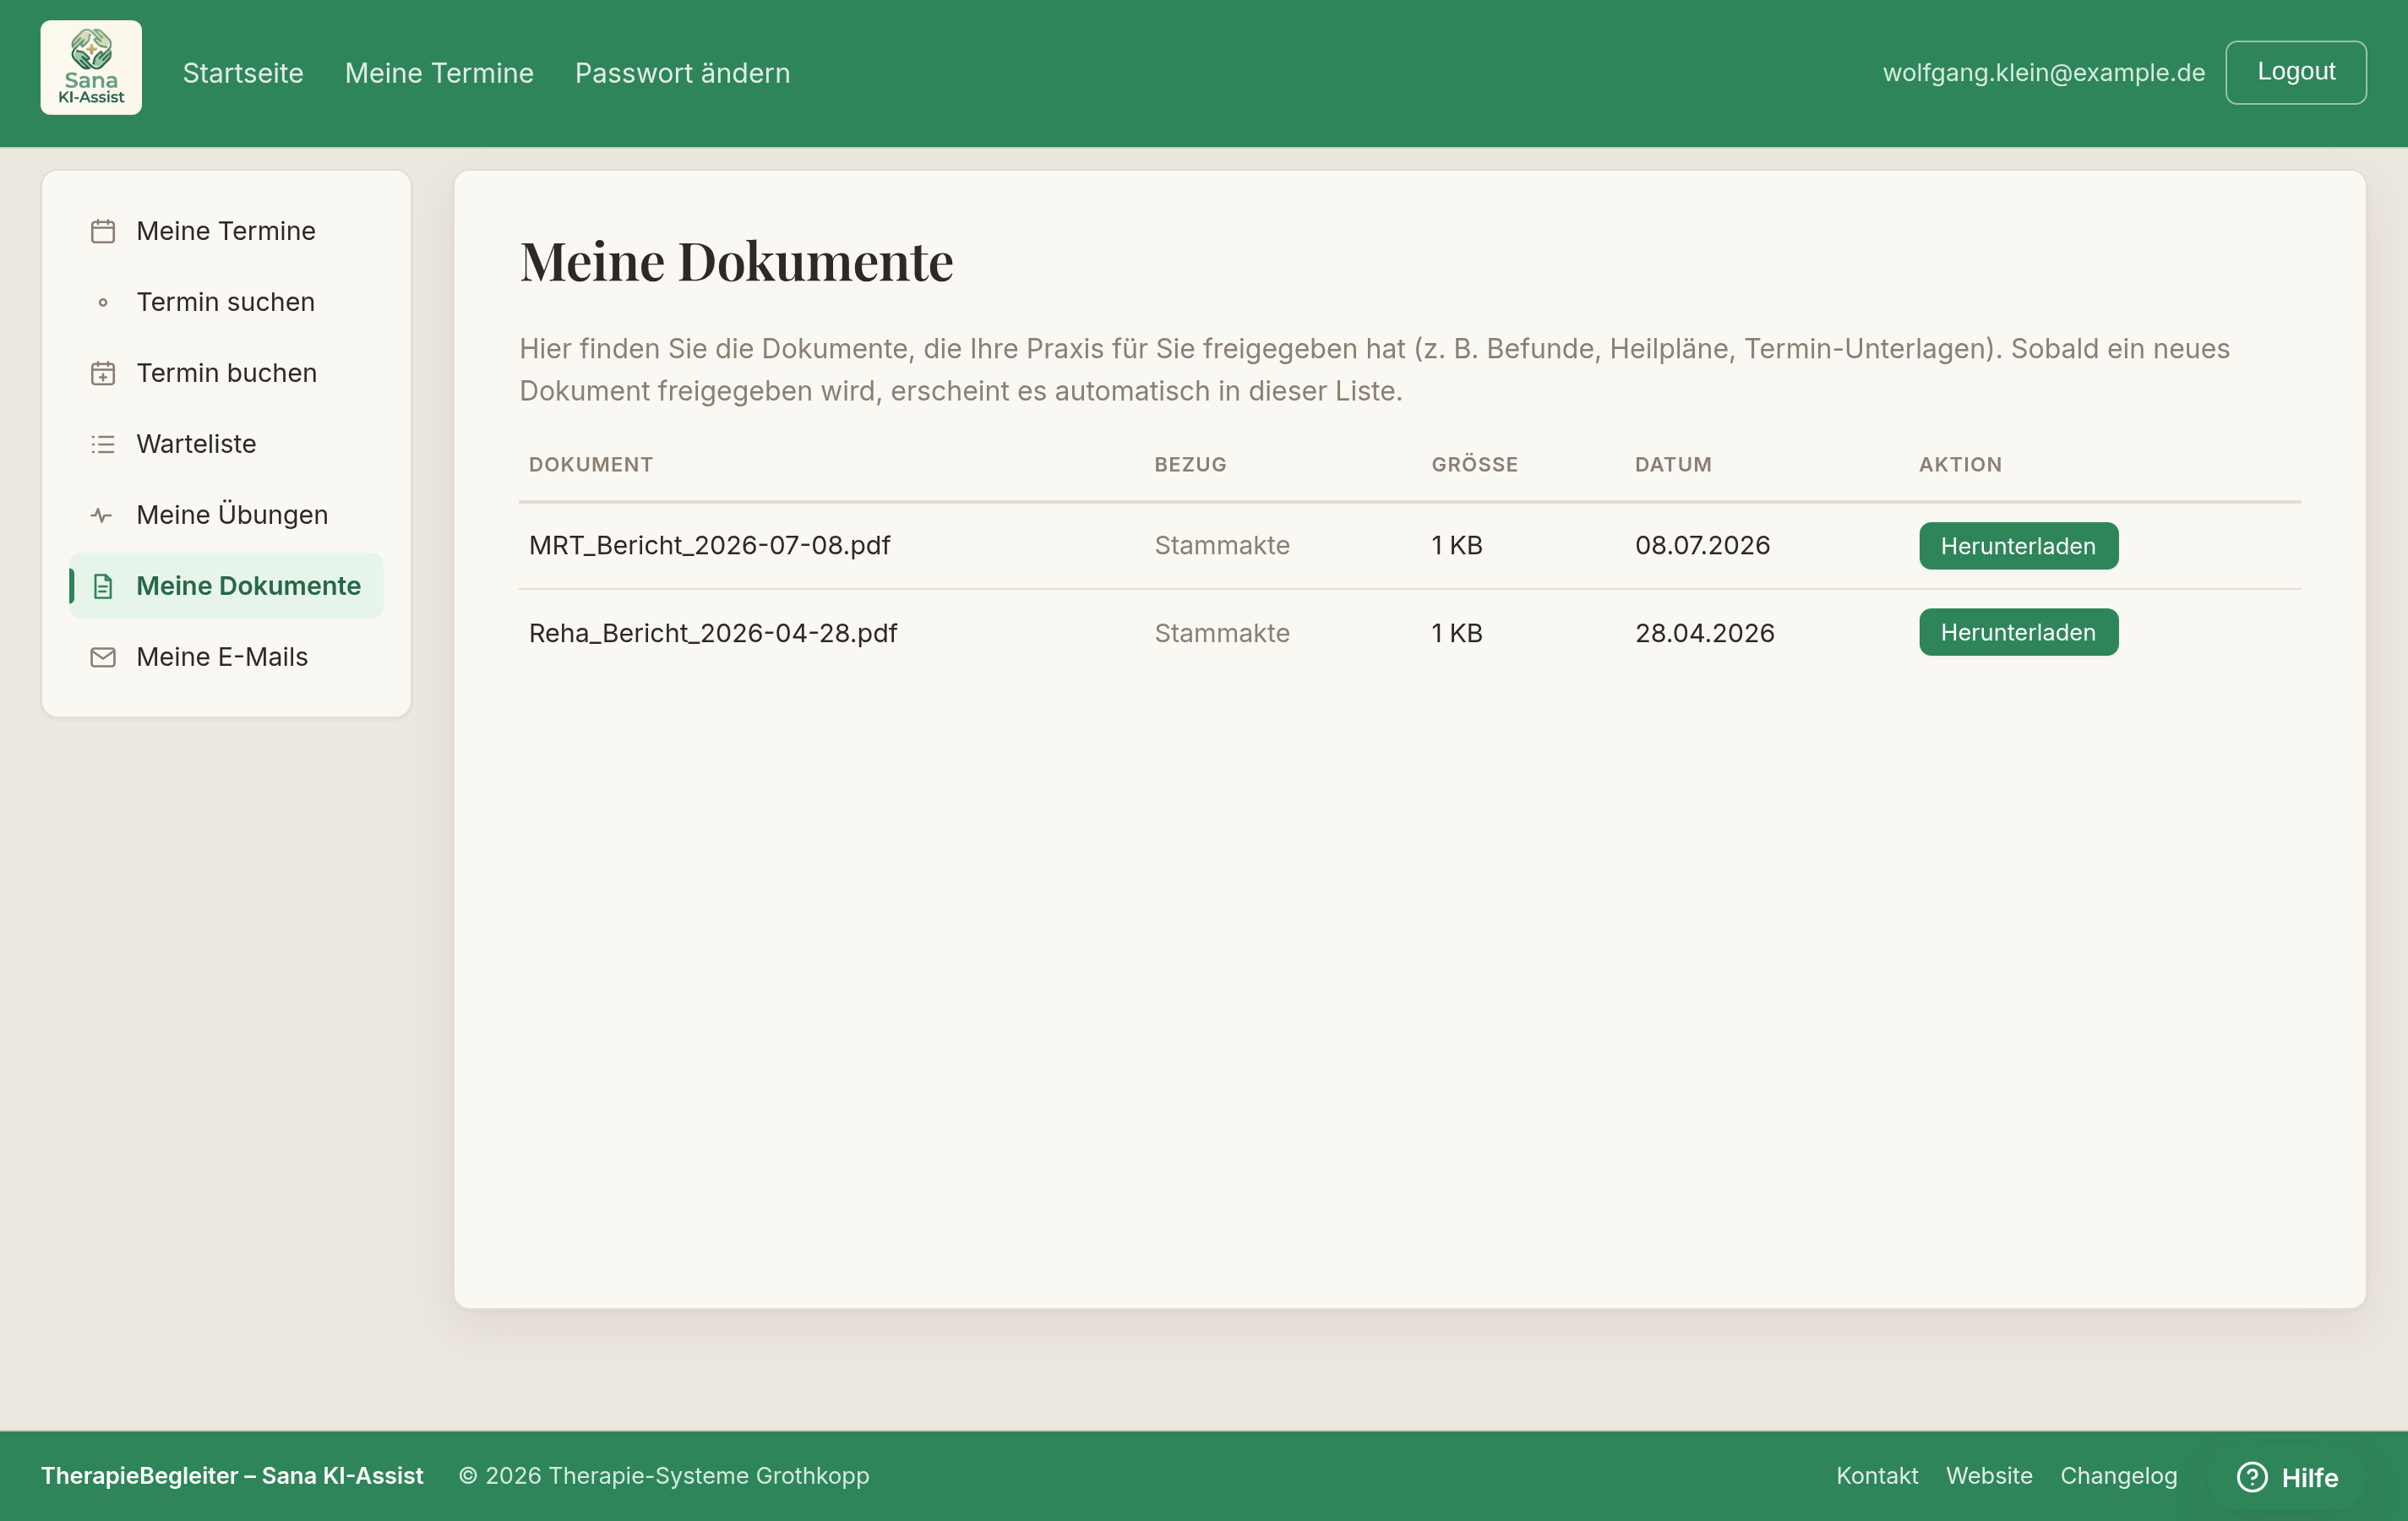Click the file name Reha_Bericht_2026-04-28.pdf
Screen dimensions: 2408x1521
(713, 633)
